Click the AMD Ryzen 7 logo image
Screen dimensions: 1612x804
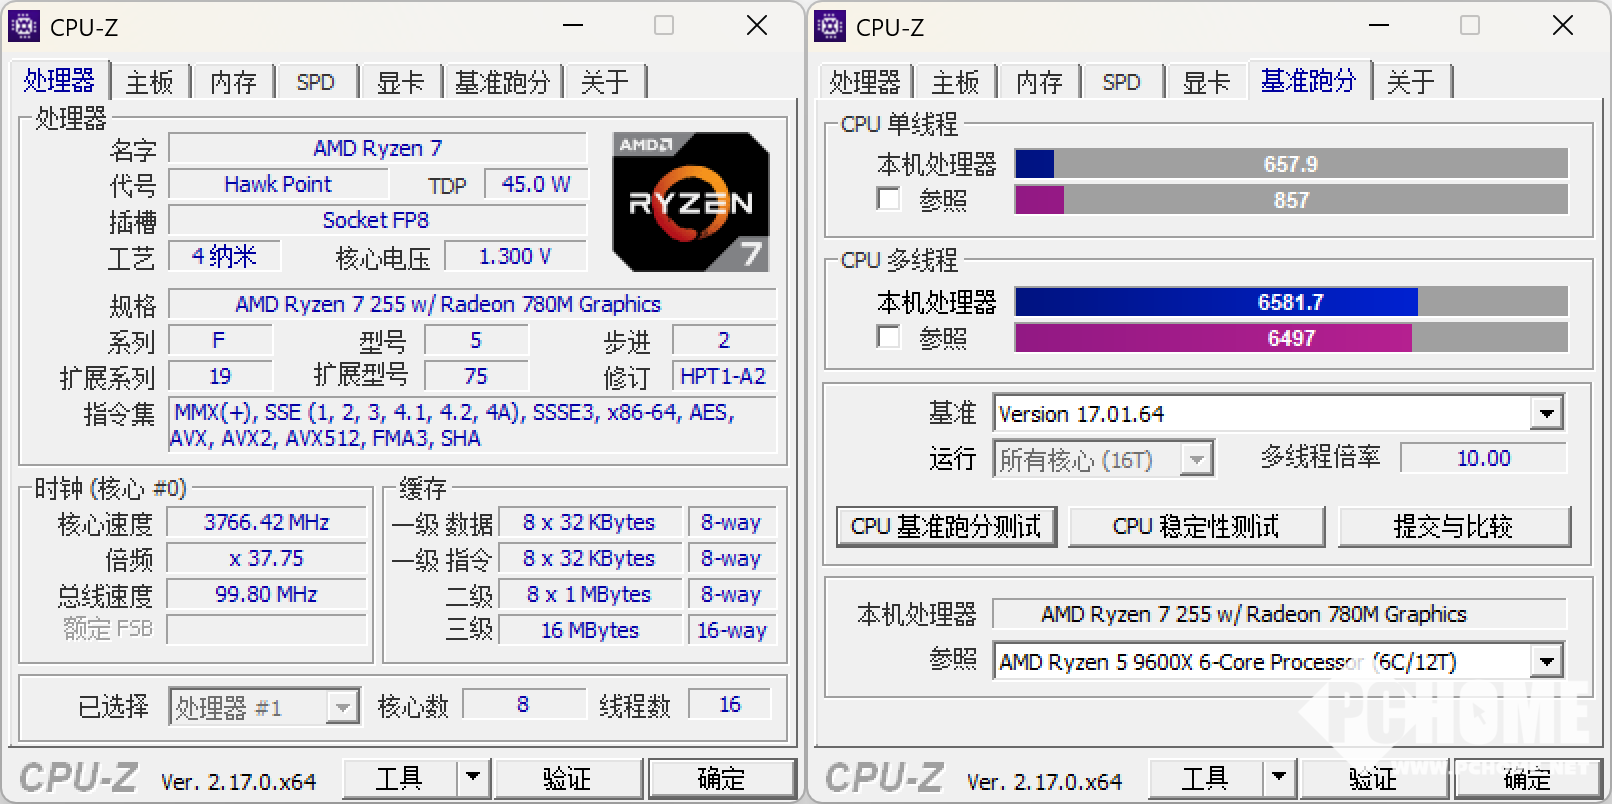coord(690,202)
